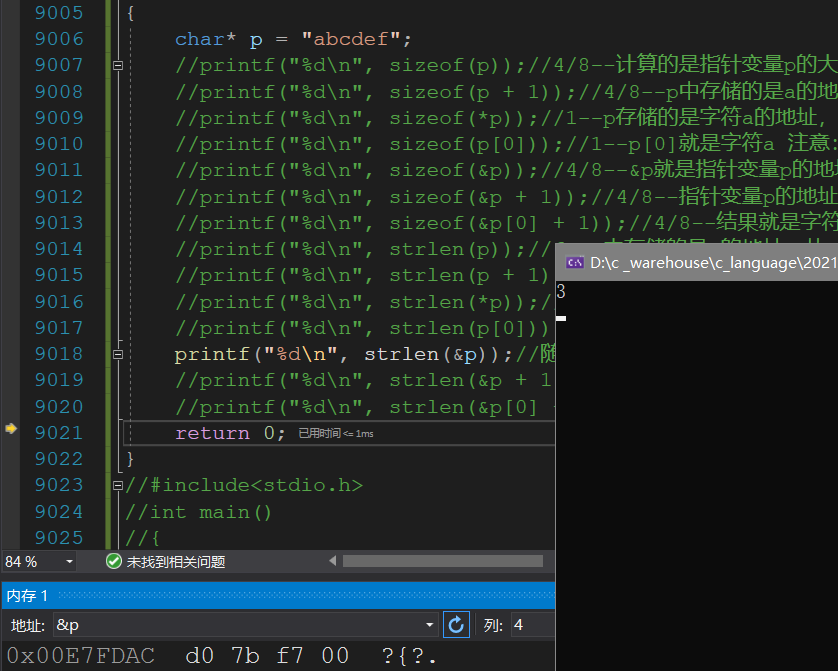Collapse the commented block at line 9023
Screen dimensions: 838x671
click(x=118, y=486)
